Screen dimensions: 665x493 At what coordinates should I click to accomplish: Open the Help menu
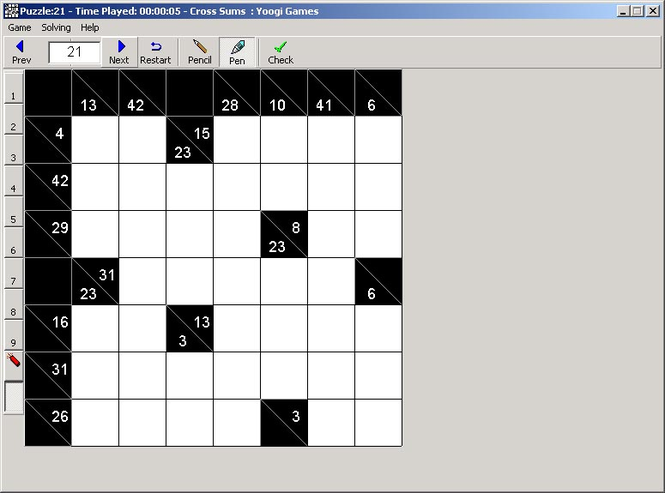point(90,28)
